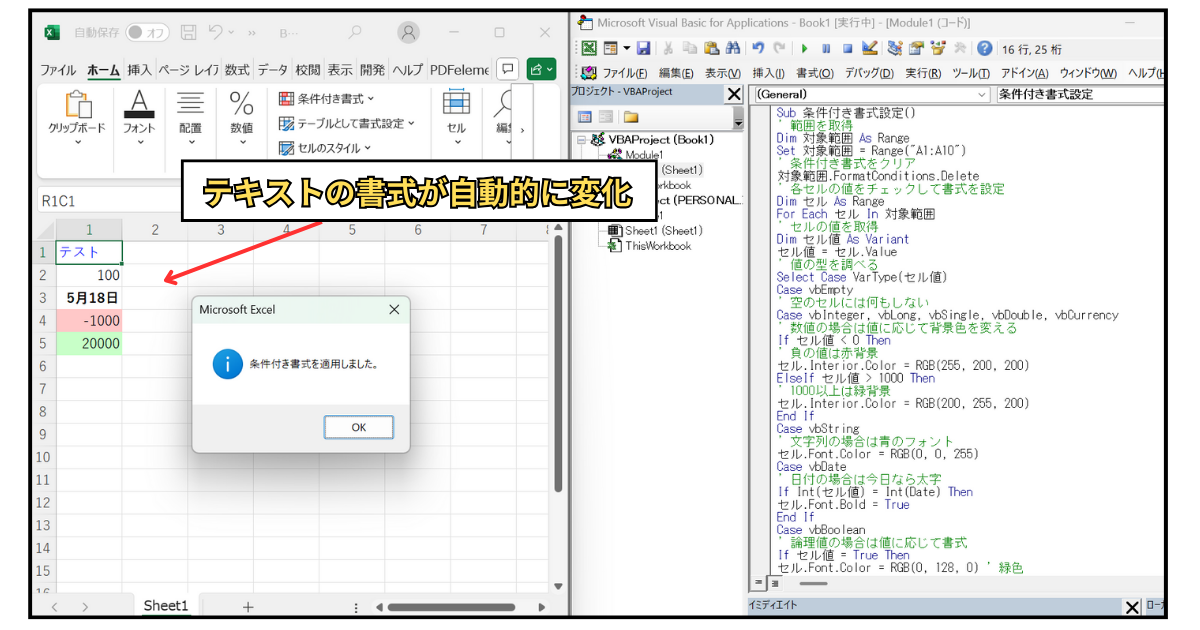Open the Insert ribbon tab

click(139, 70)
